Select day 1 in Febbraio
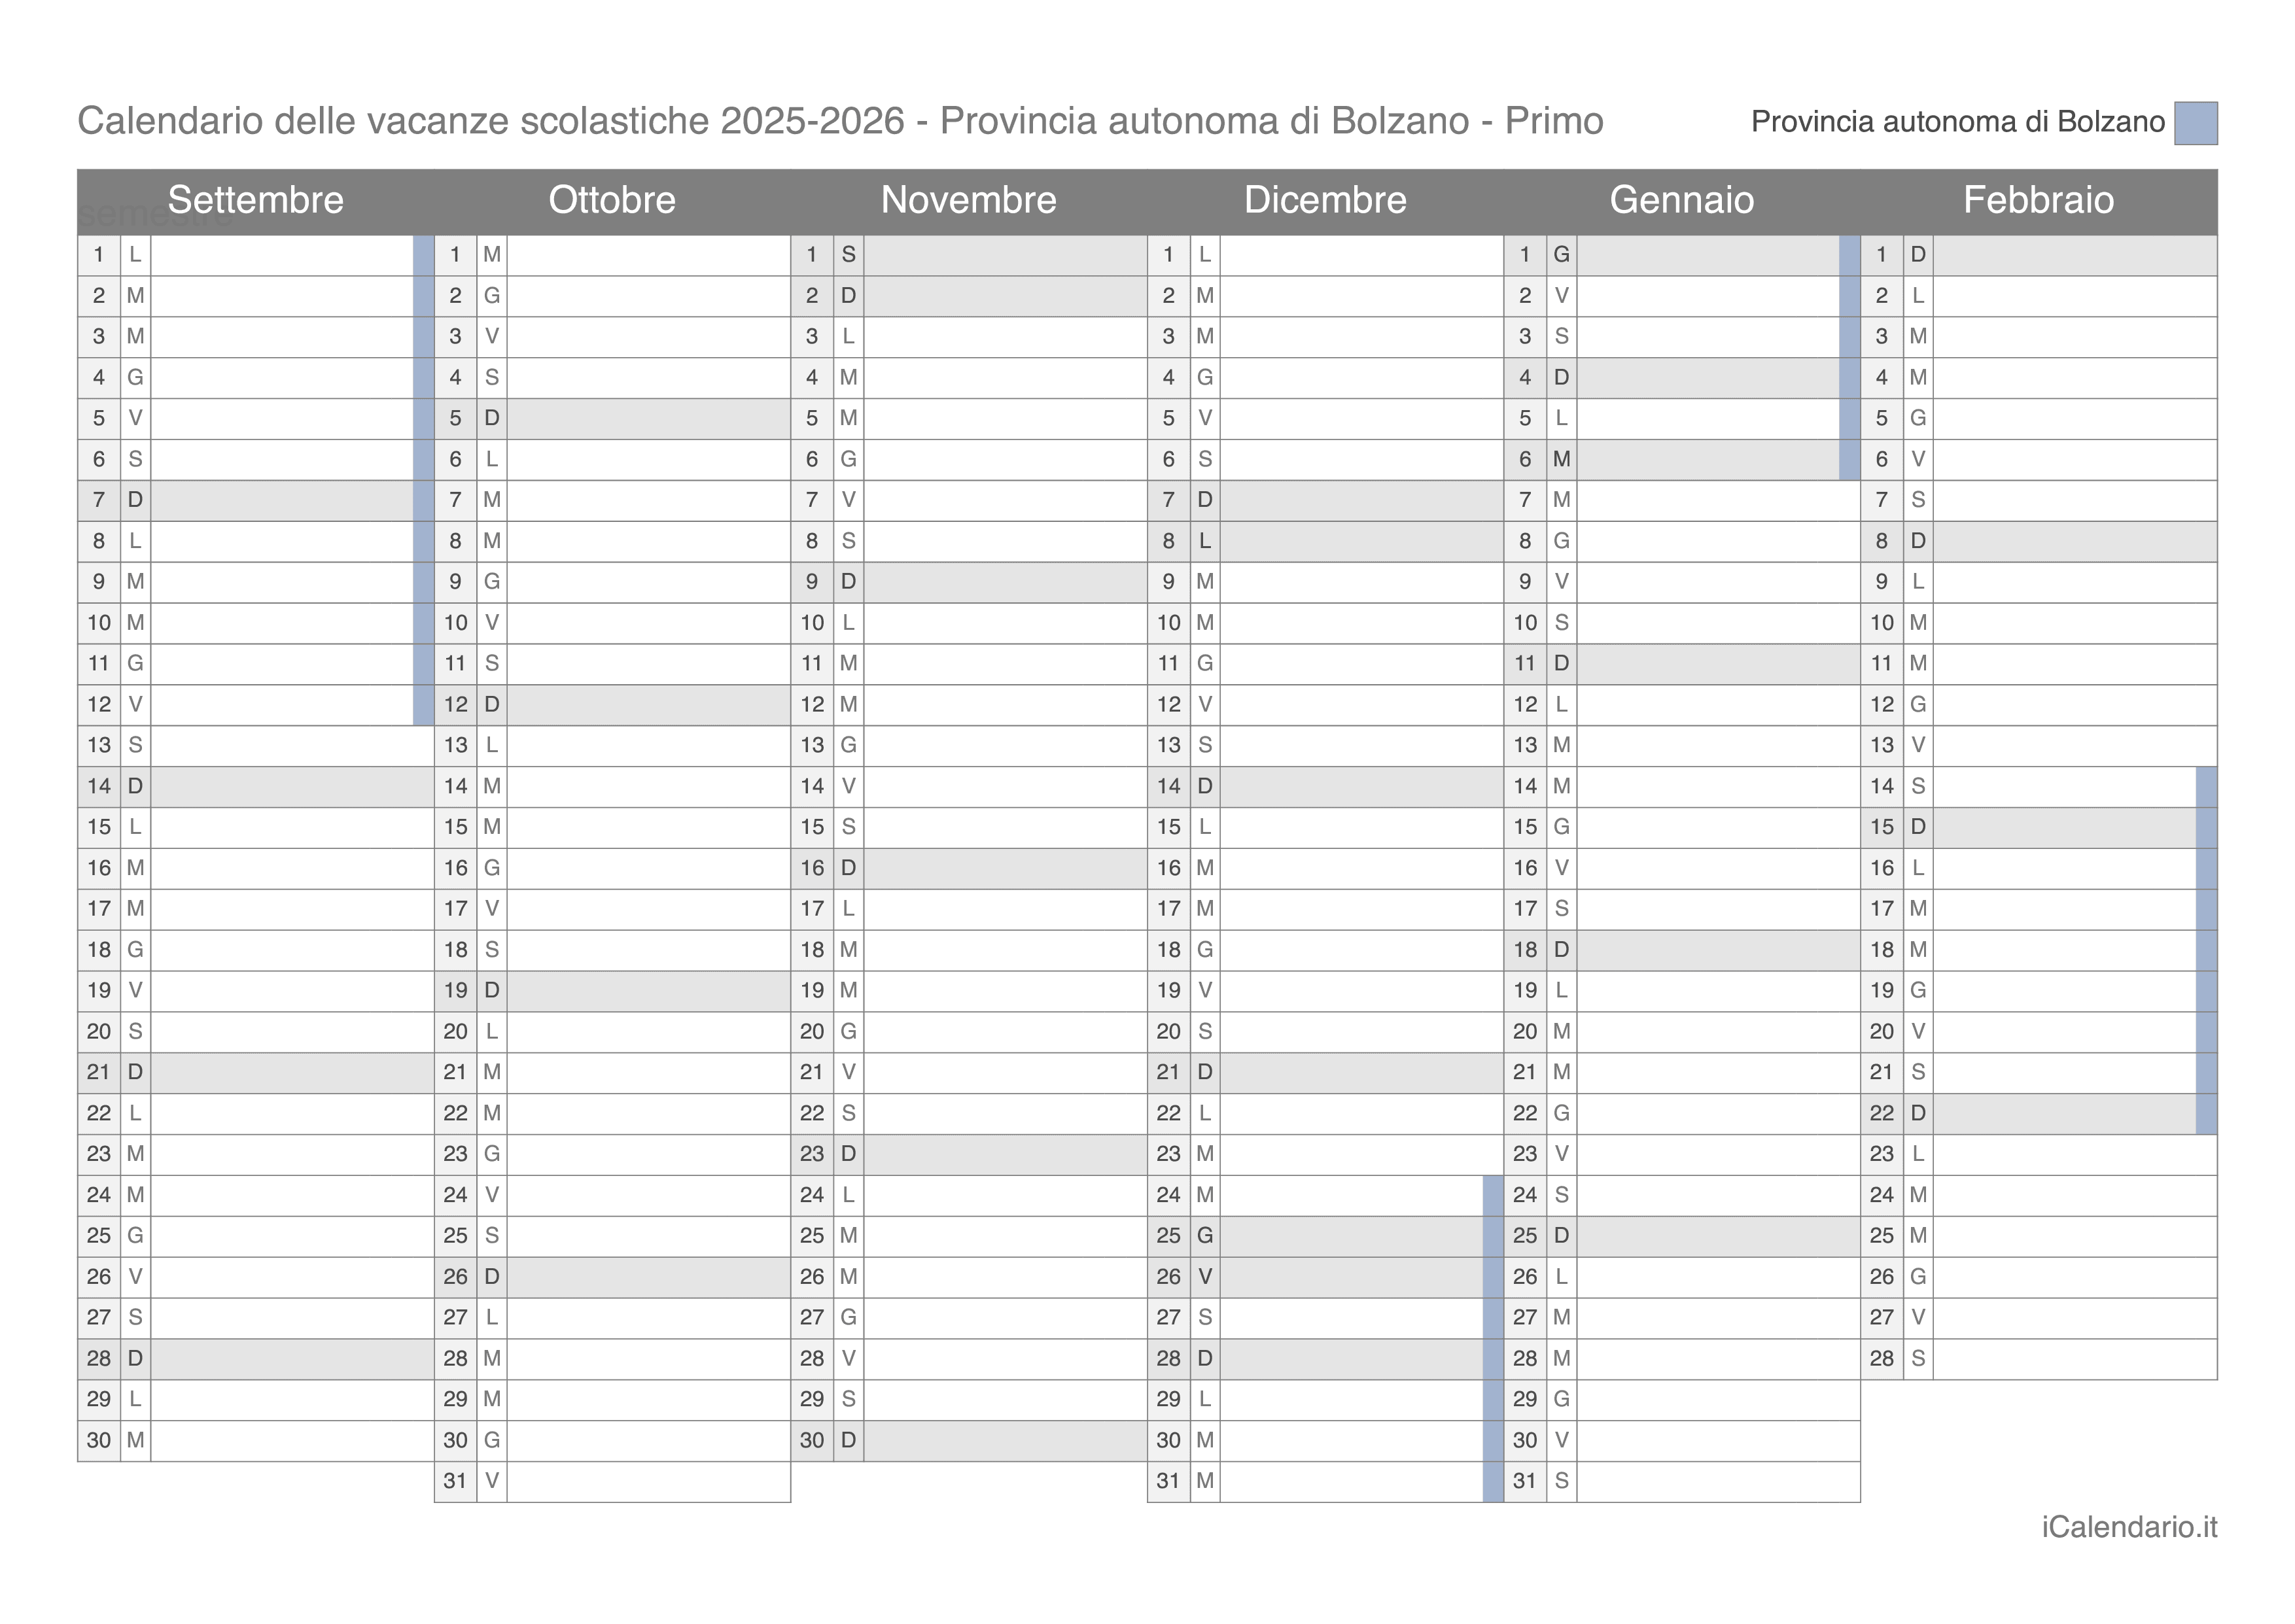The height and width of the screenshot is (1624, 2295). [1883, 255]
